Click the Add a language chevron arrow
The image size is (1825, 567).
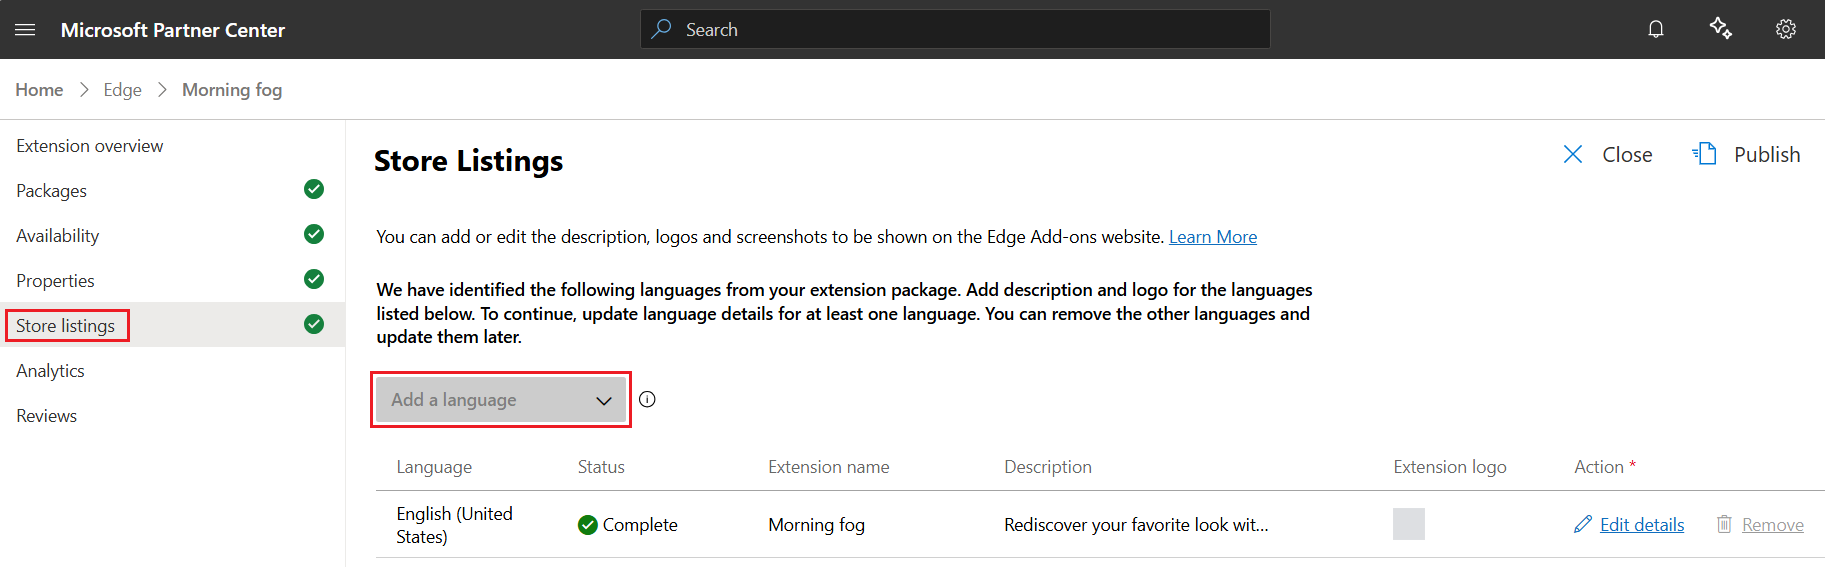point(604,401)
